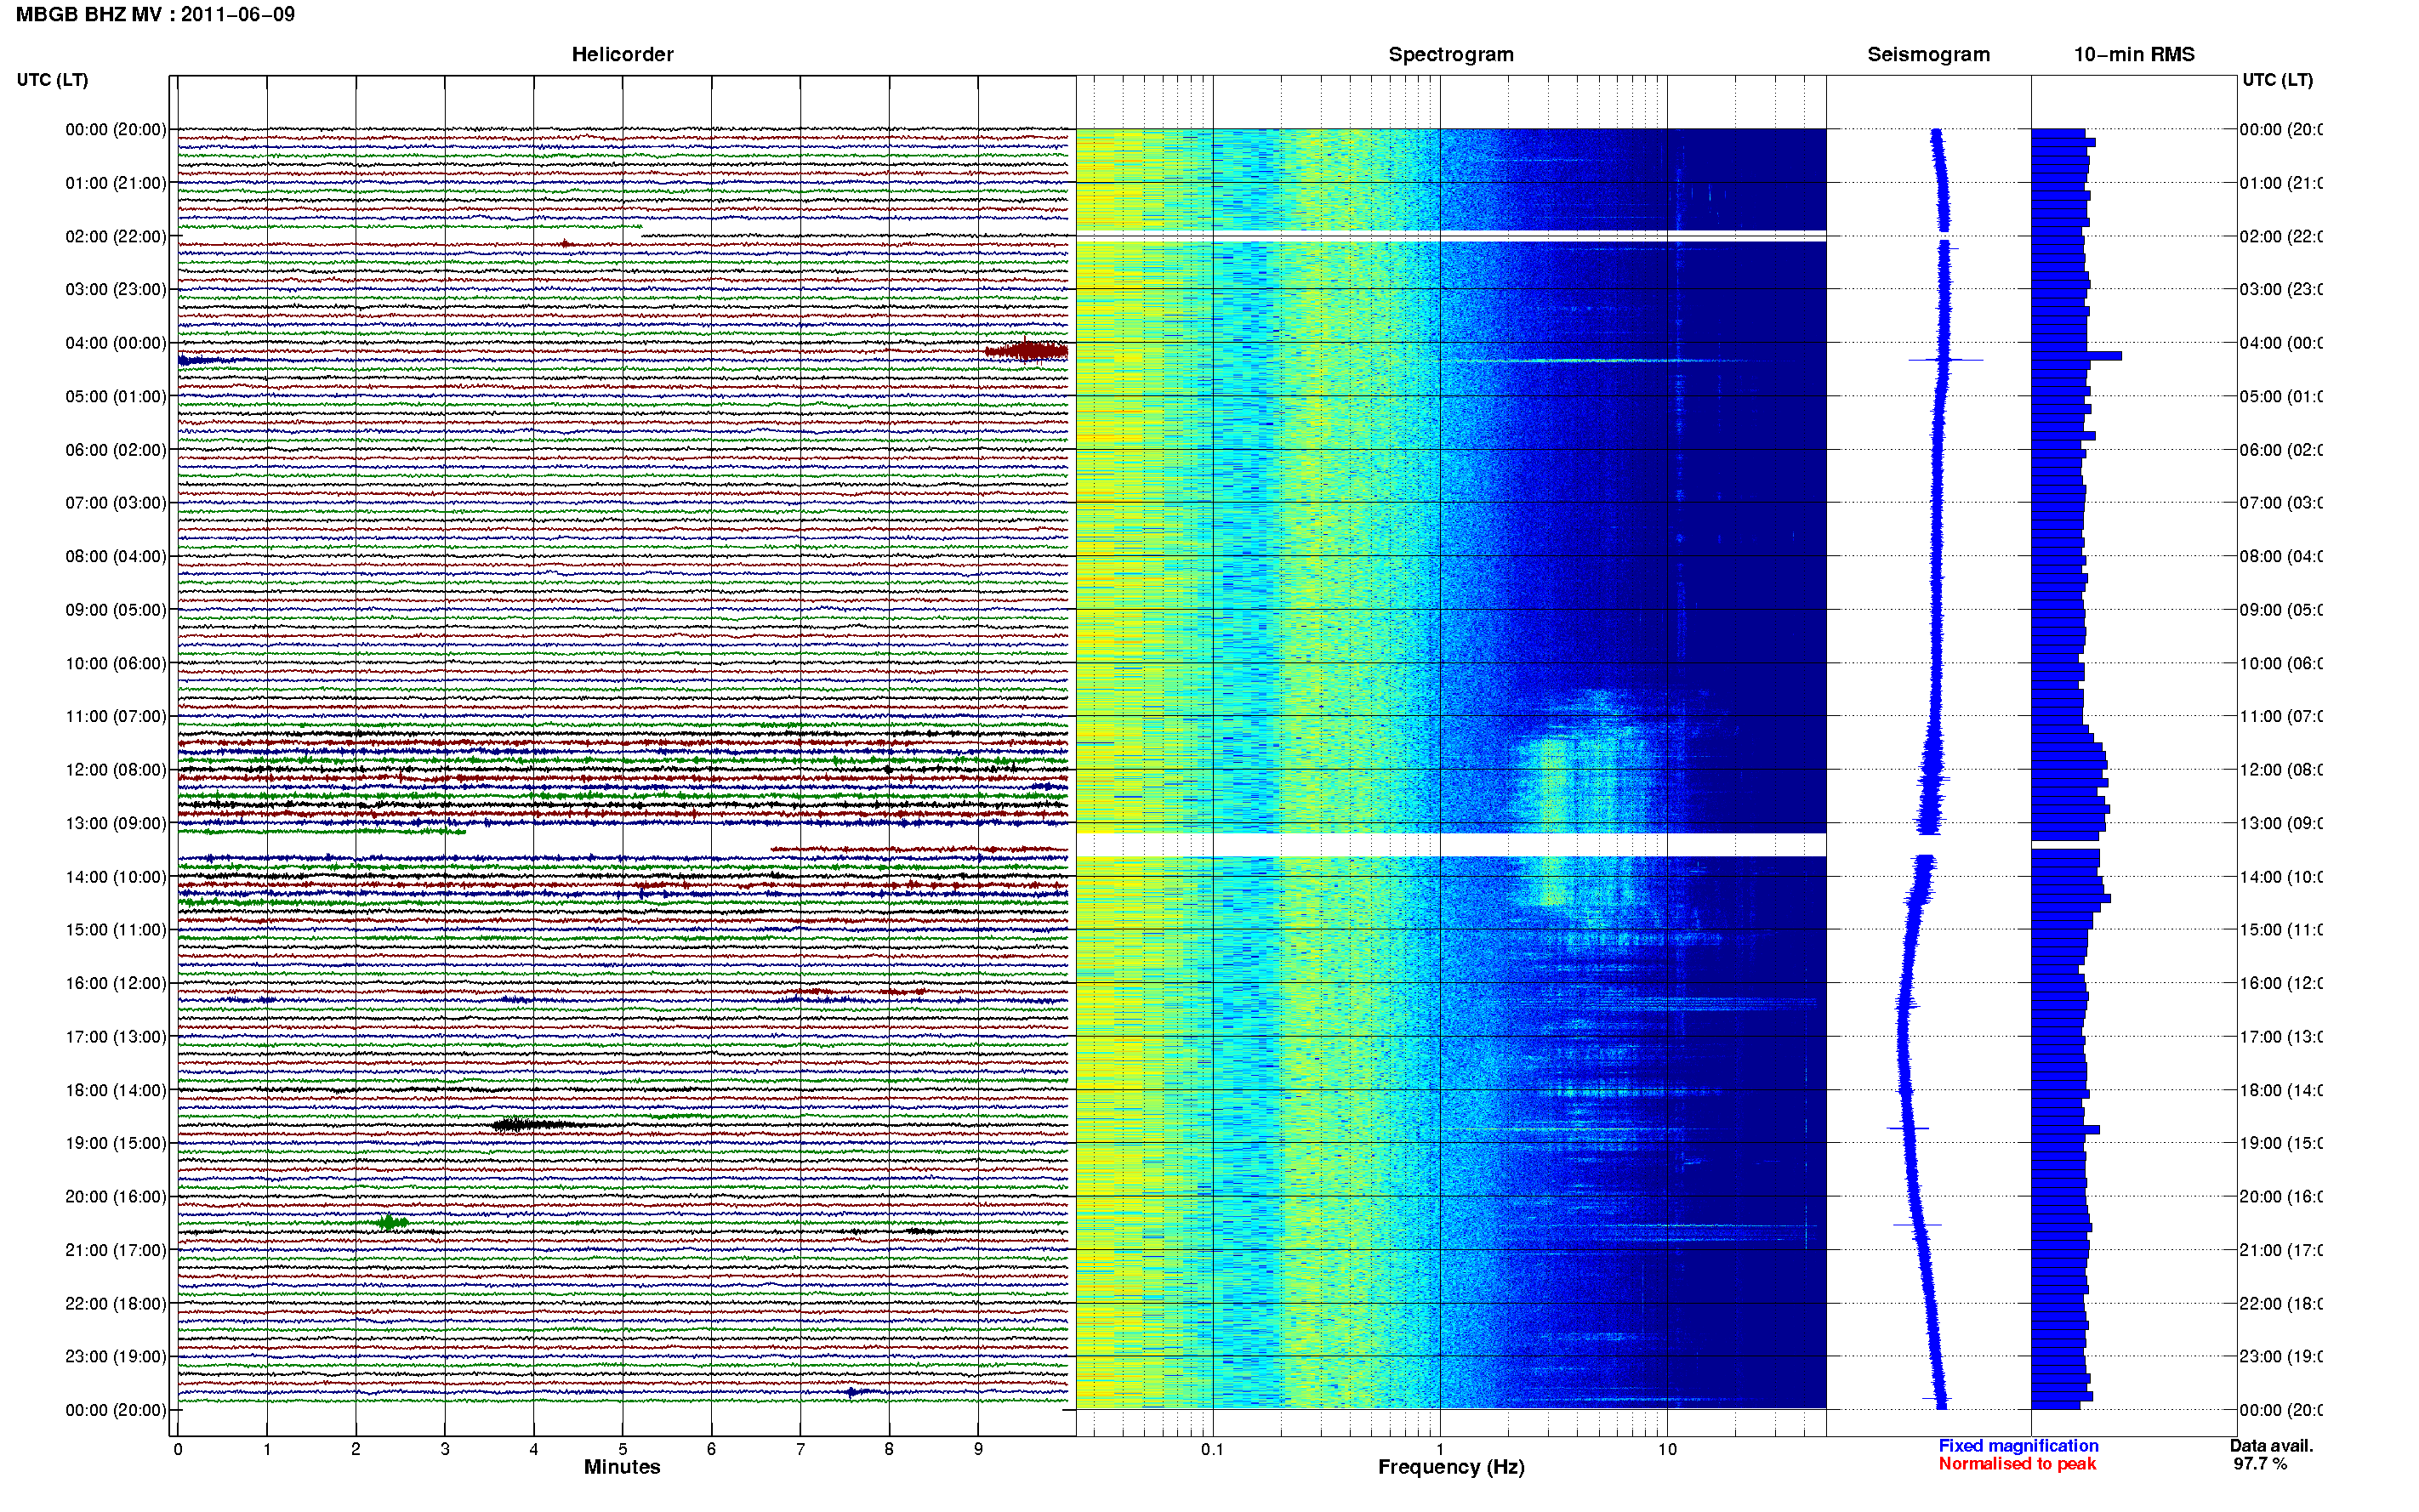Click the left '03:00 (23:00)' time label

point(116,289)
